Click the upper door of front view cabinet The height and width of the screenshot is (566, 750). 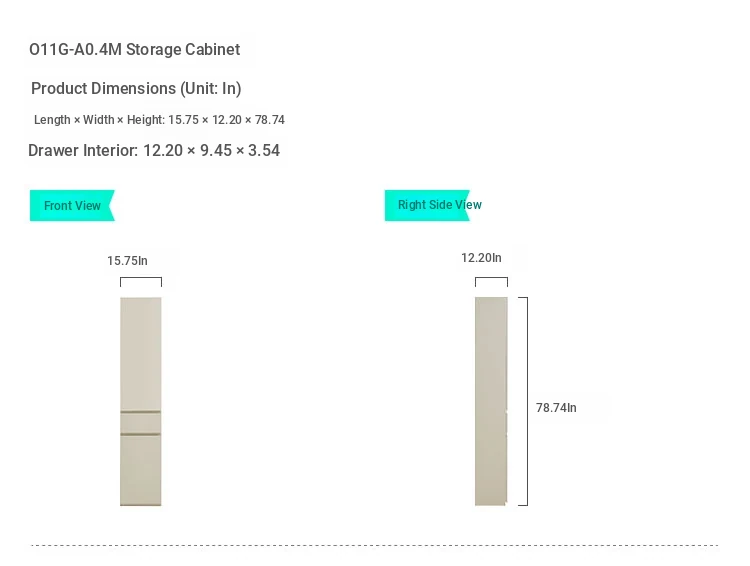(141, 354)
